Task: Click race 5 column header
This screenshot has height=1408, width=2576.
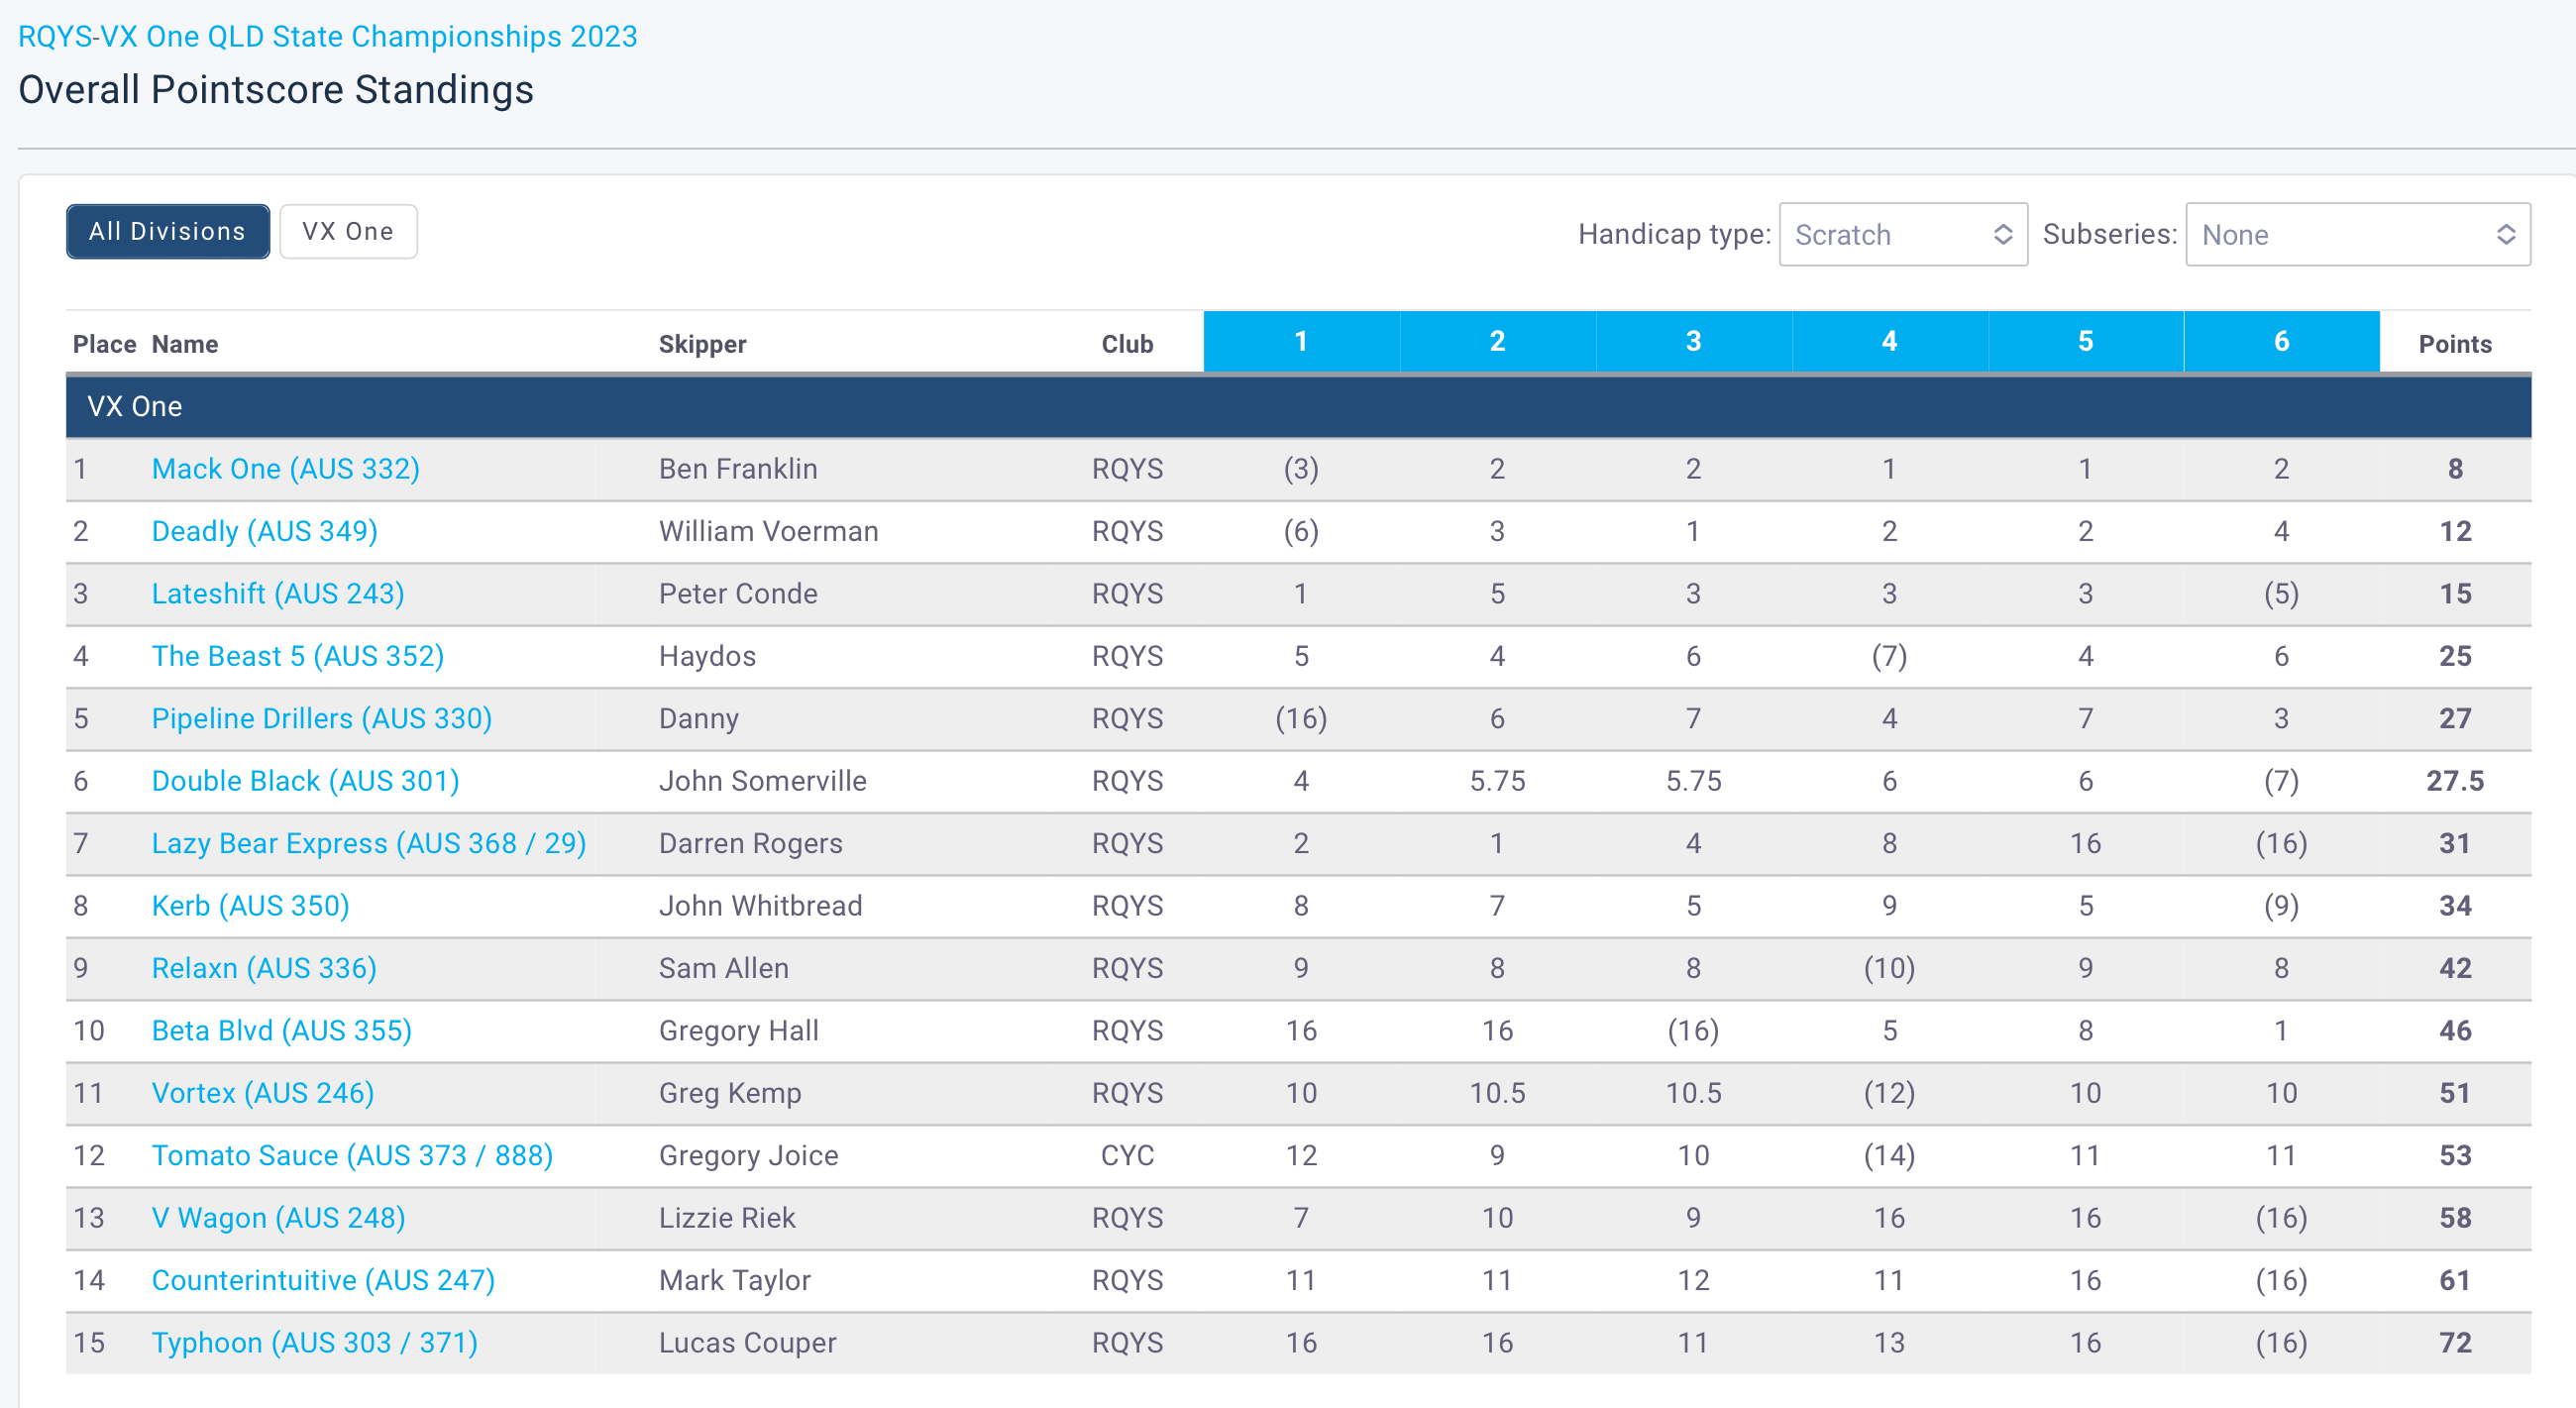Action: 2084,342
